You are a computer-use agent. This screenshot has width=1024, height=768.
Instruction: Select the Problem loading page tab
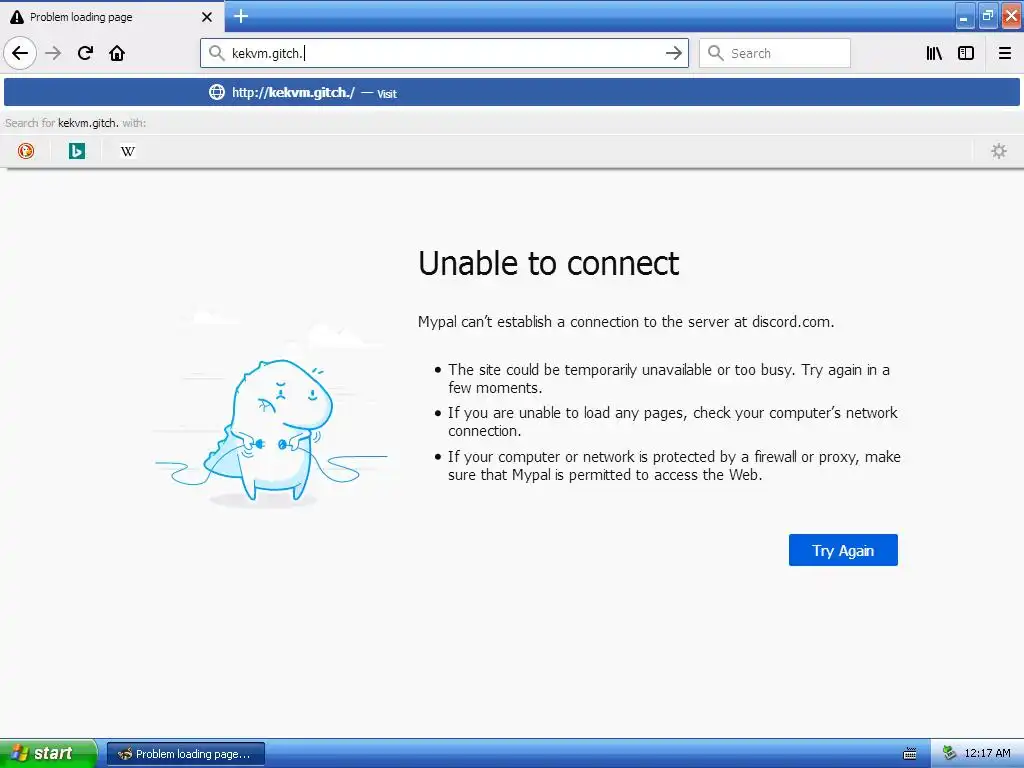pos(112,16)
